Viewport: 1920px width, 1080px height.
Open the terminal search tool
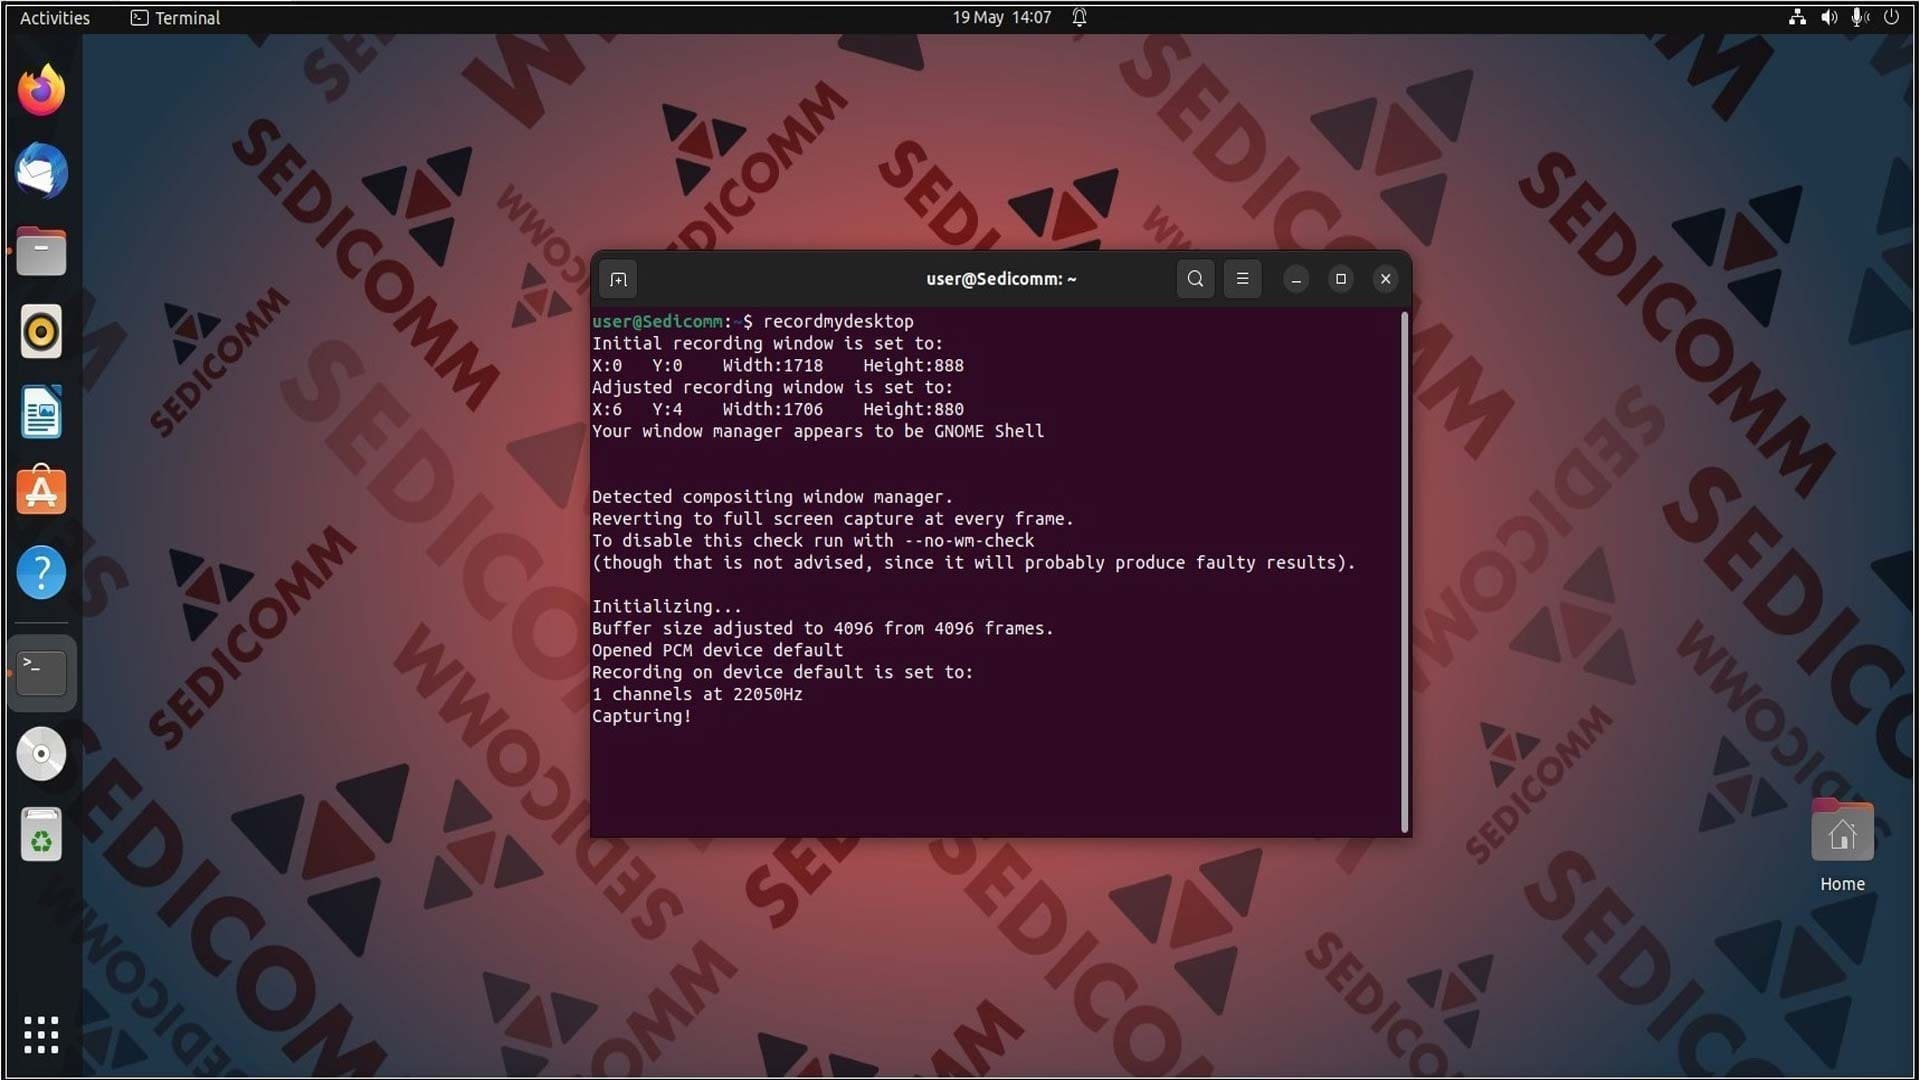pos(1195,279)
